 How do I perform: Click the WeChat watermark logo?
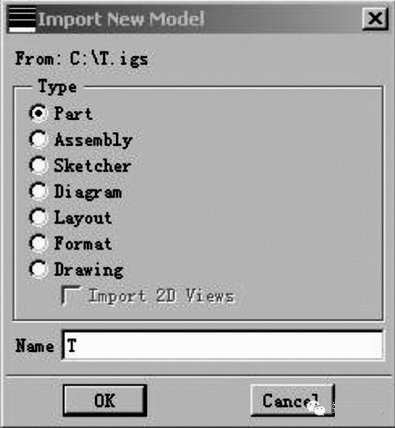click(316, 408)
